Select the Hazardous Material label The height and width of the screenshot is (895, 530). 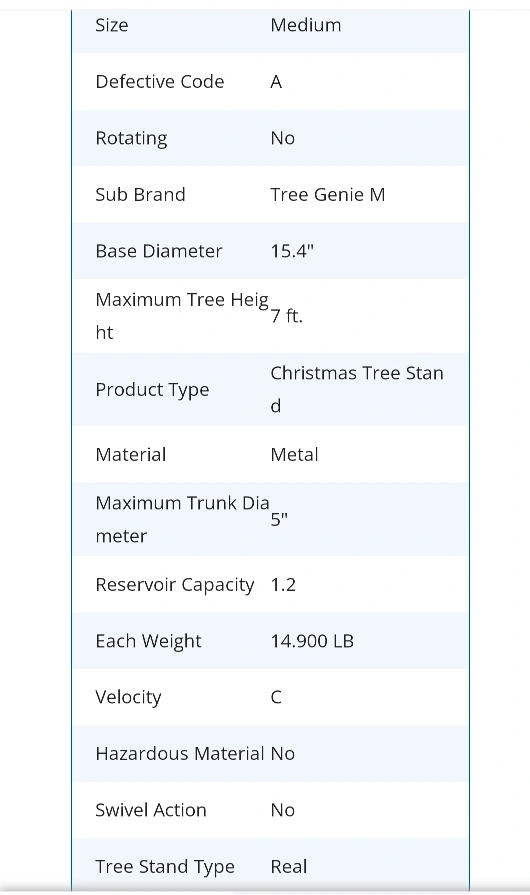click(x=180, y=754)
